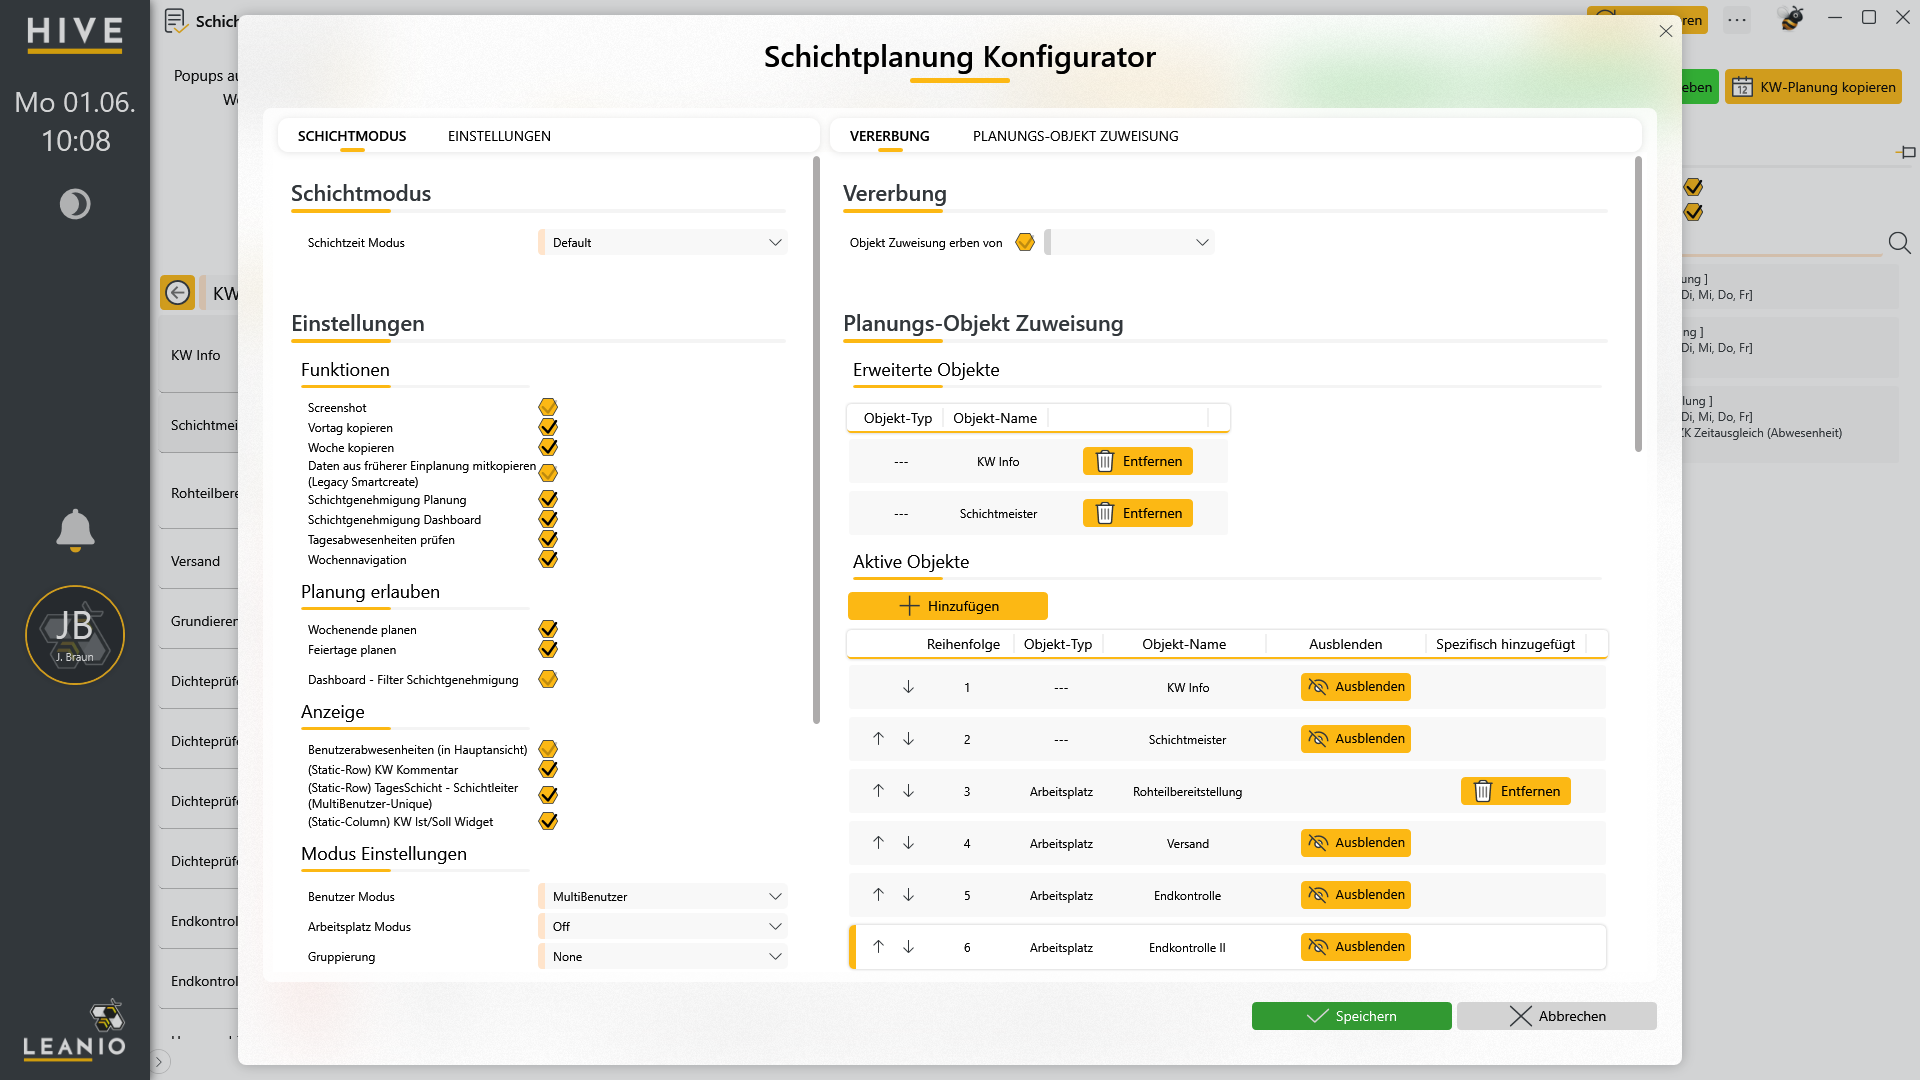Click the bee mascot icon
This screenshot has height=1080, width=1920.
click(1791, 18)
